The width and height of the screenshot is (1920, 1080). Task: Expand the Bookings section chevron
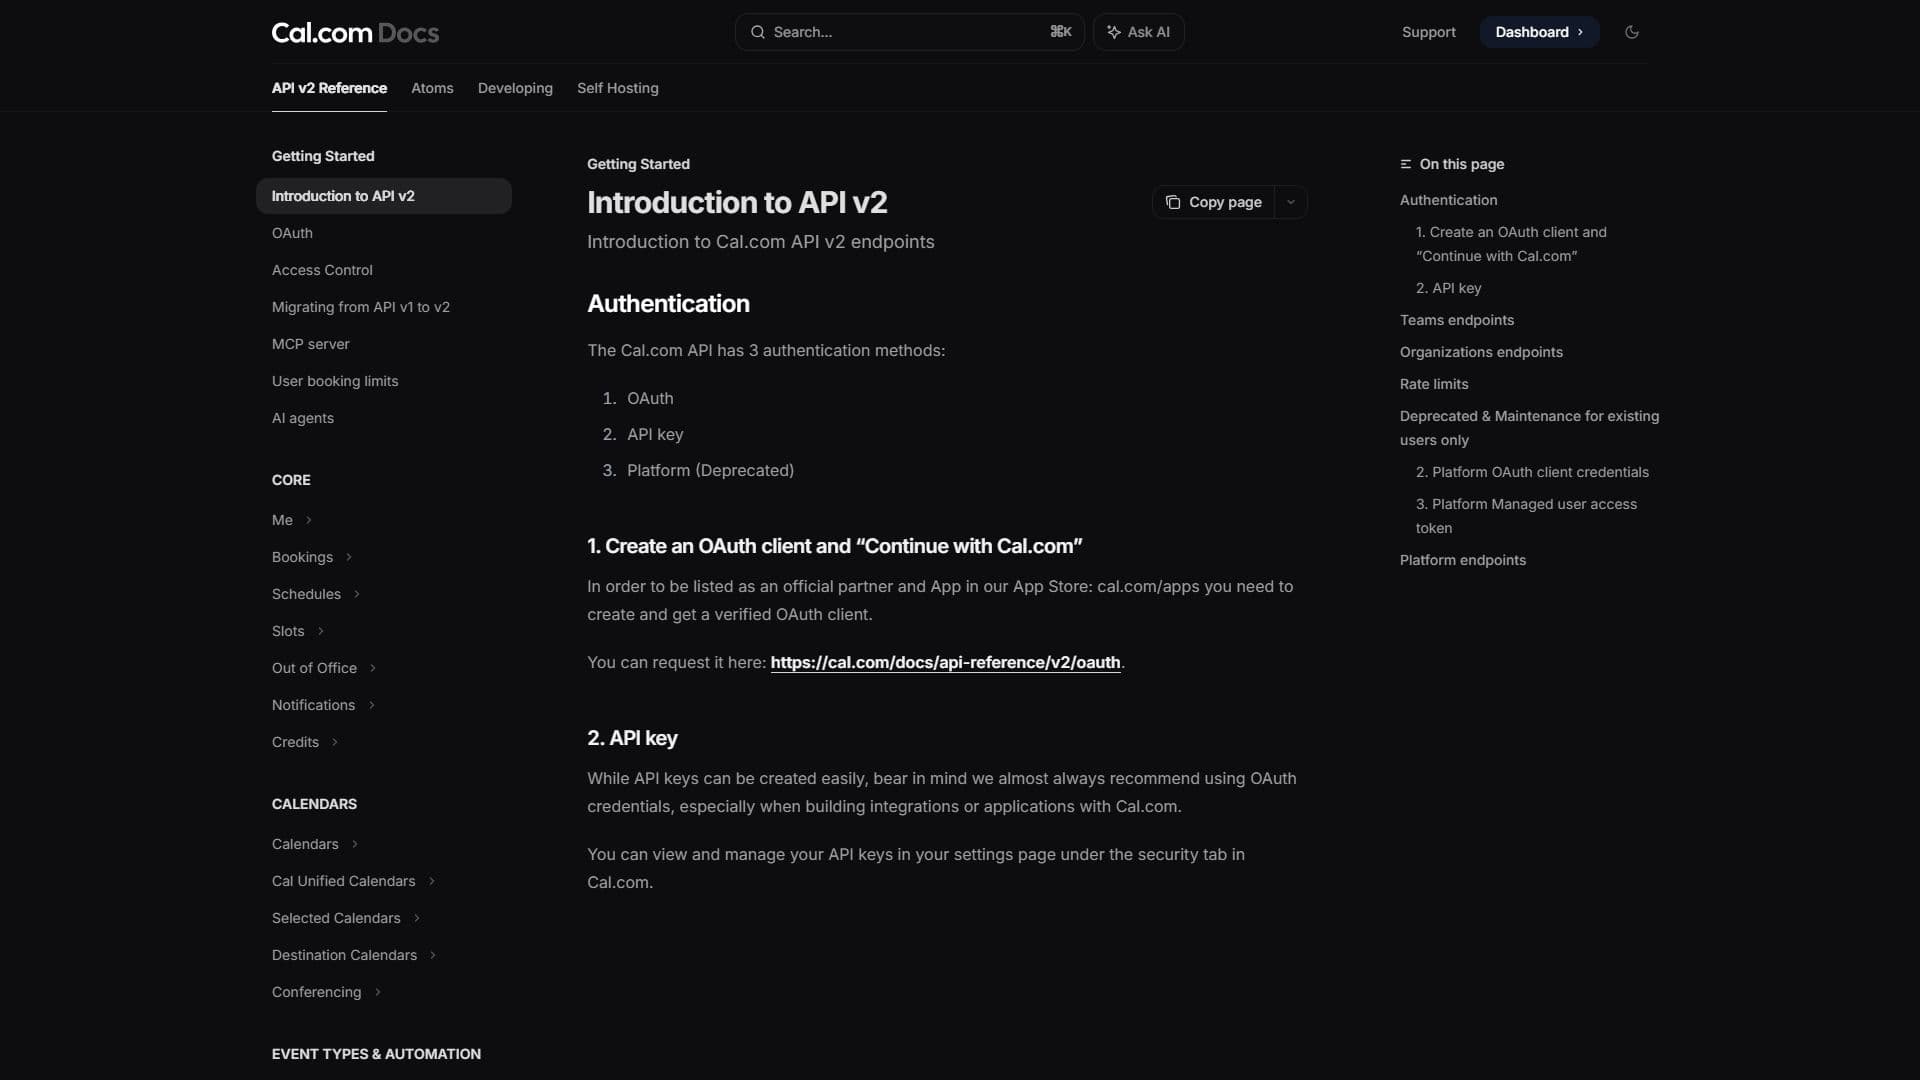pos(349,557)
